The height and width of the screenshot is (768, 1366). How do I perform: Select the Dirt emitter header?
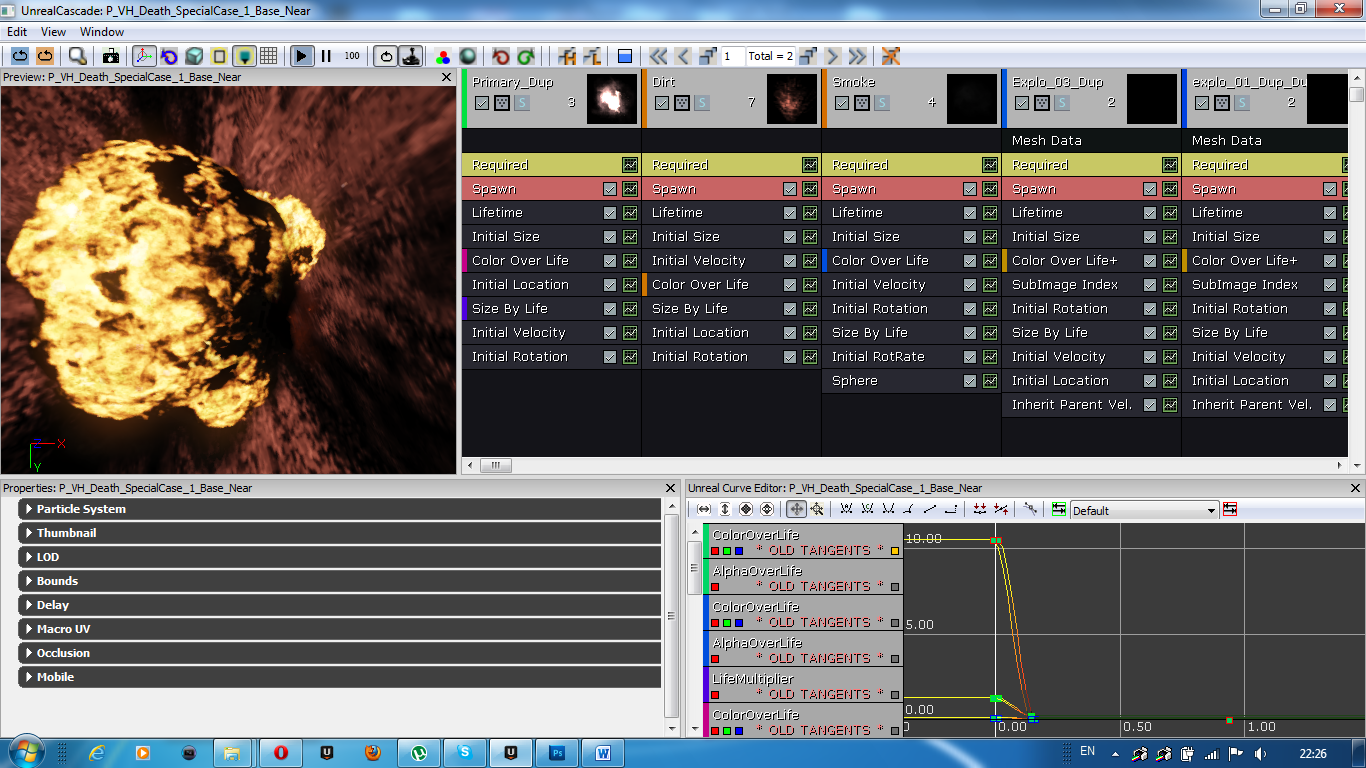coord(731,98)
